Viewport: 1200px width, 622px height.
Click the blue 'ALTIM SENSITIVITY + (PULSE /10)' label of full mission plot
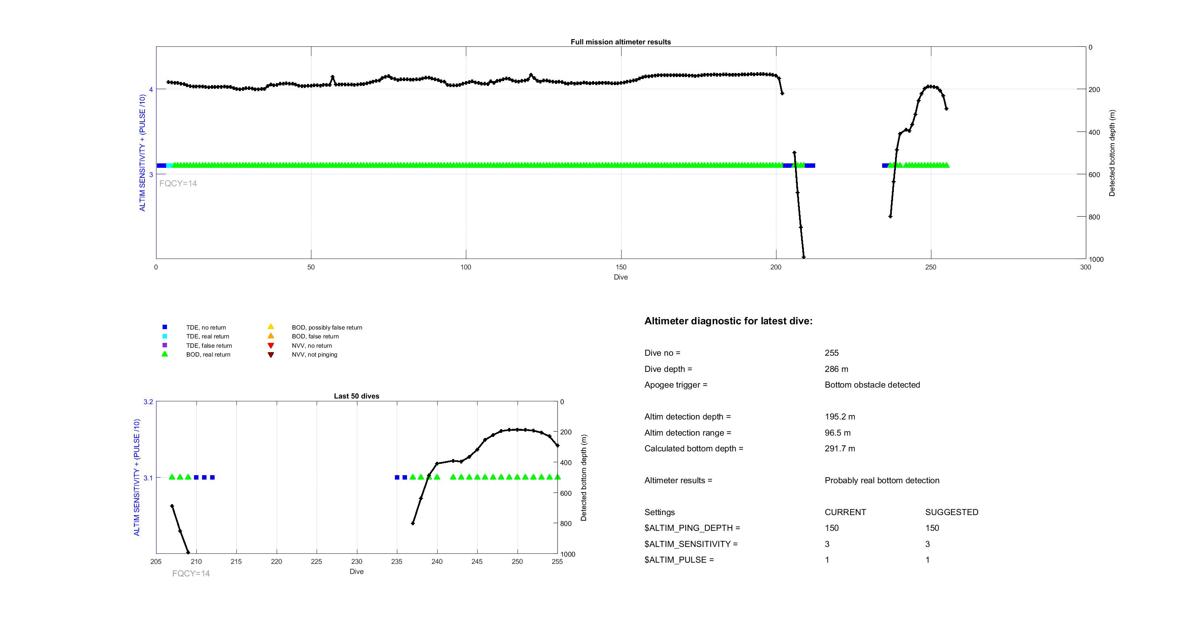pos(142,153)
